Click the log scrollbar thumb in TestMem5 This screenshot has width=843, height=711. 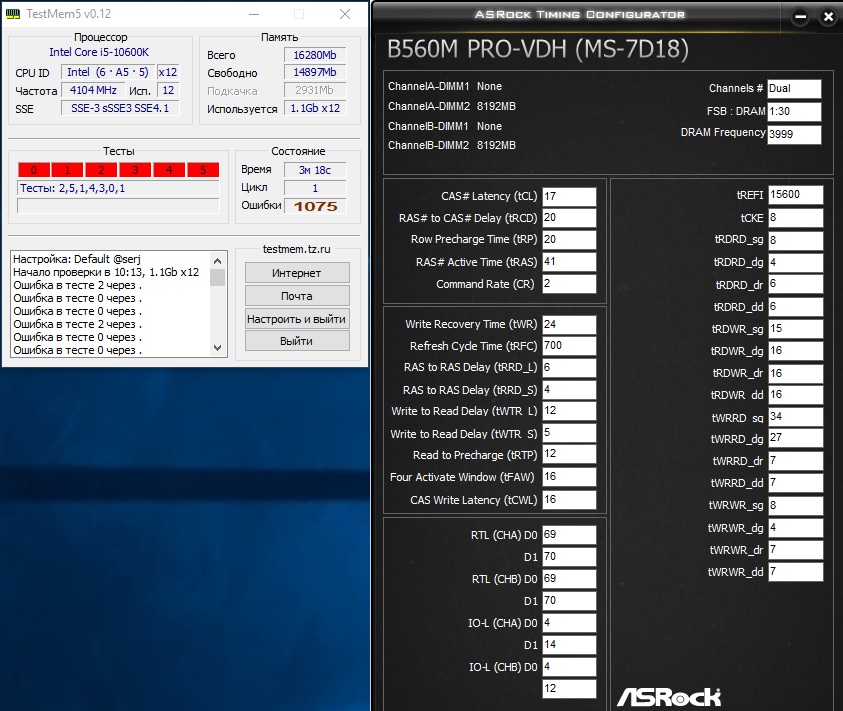pyautogui.click(x=217, y=278)
